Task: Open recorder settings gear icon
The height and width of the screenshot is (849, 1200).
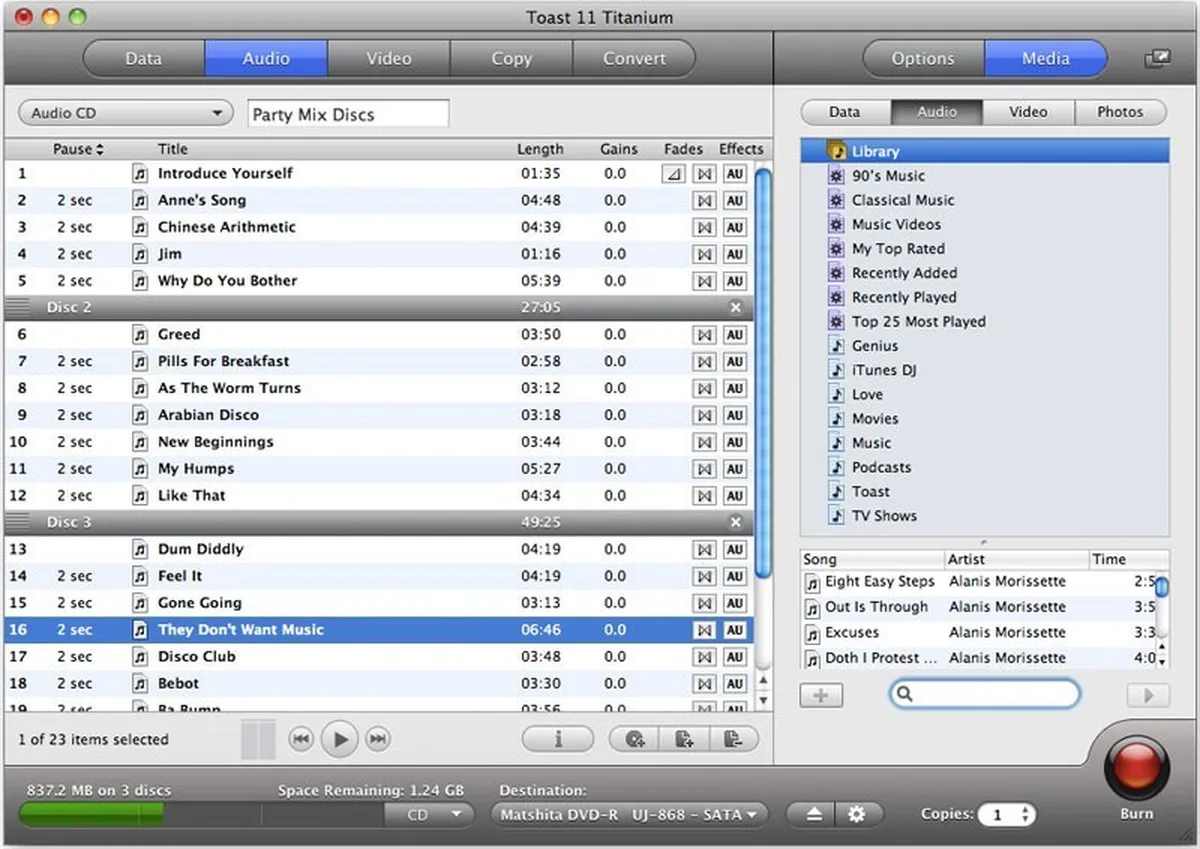Action: click(857, 814)
